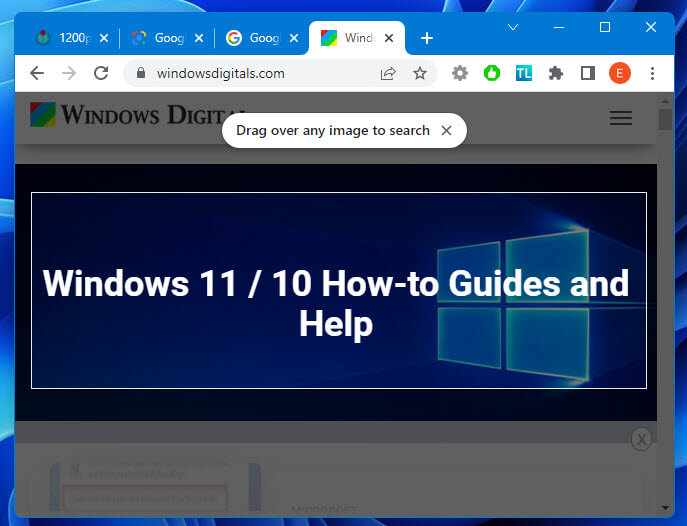This screenshot has height=526, width=687.
Task: Bookmark this page with the star icon
Action: tap(420, 73)
